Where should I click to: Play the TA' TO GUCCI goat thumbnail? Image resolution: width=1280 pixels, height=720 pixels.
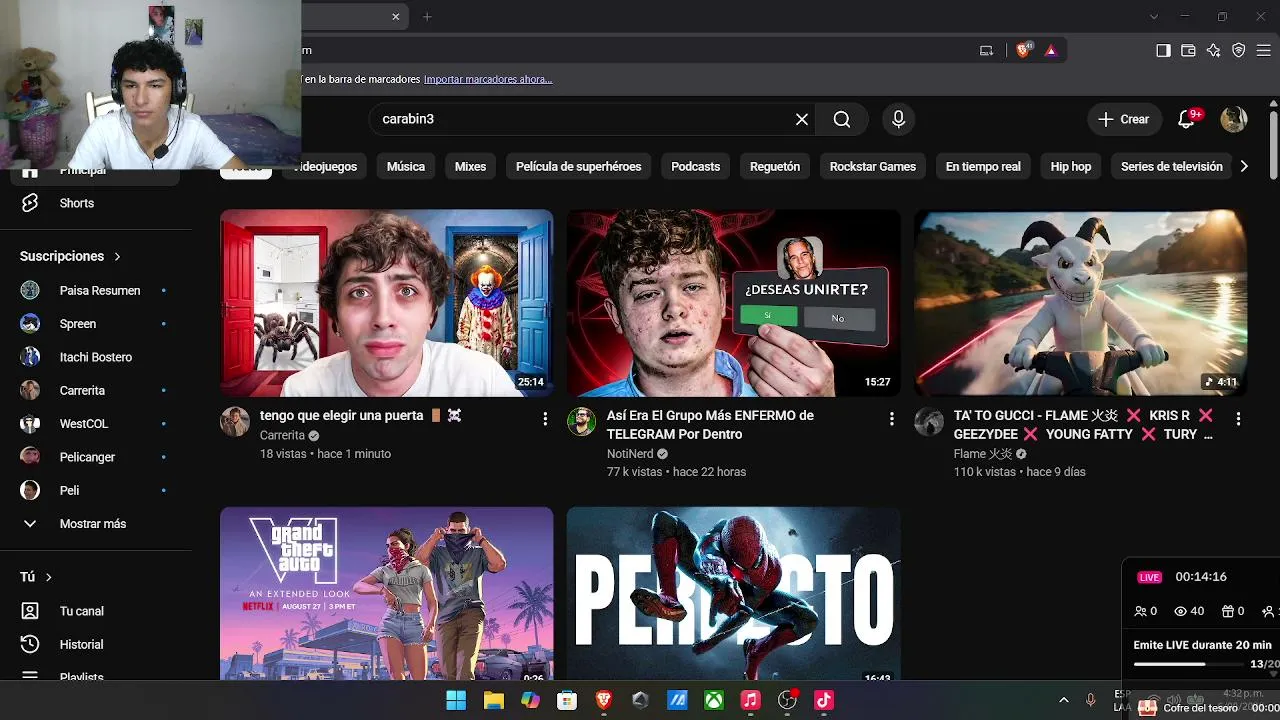coord(1081,303)
